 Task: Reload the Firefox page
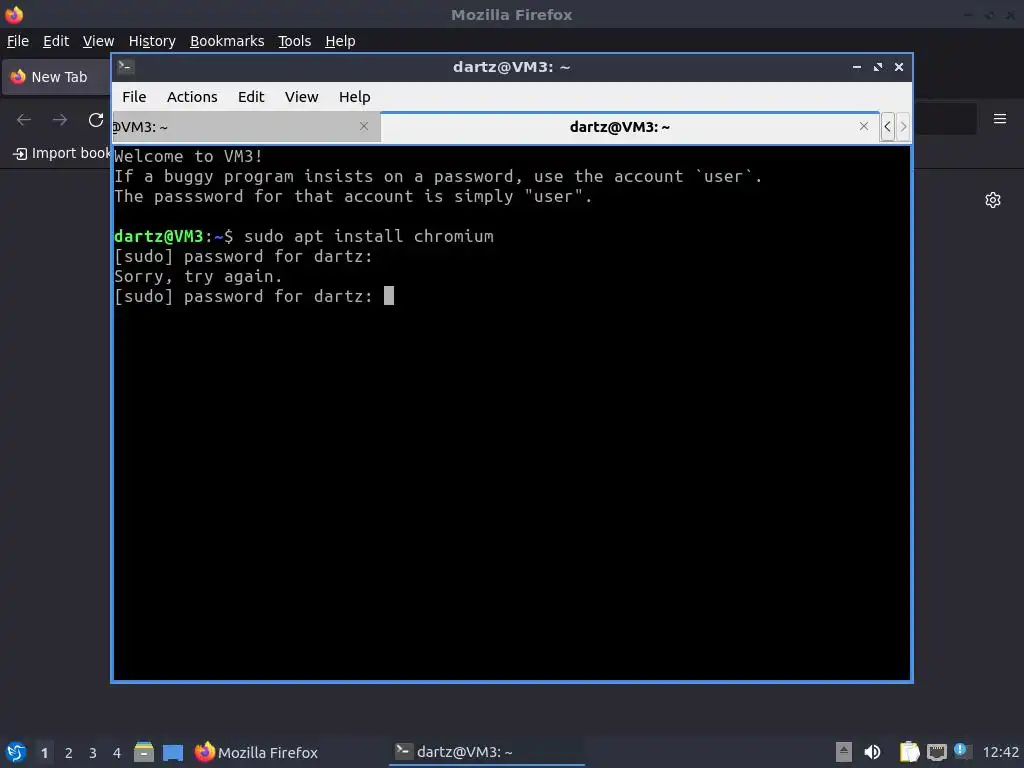tap(96, 120)
